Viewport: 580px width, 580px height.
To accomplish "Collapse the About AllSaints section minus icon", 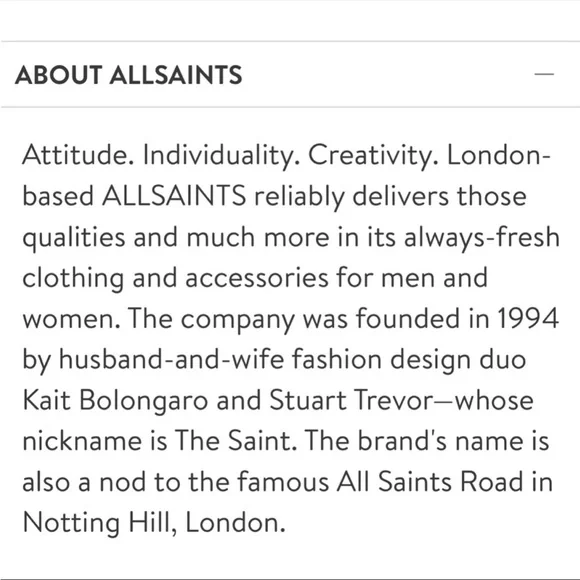I will coord(544,74).
